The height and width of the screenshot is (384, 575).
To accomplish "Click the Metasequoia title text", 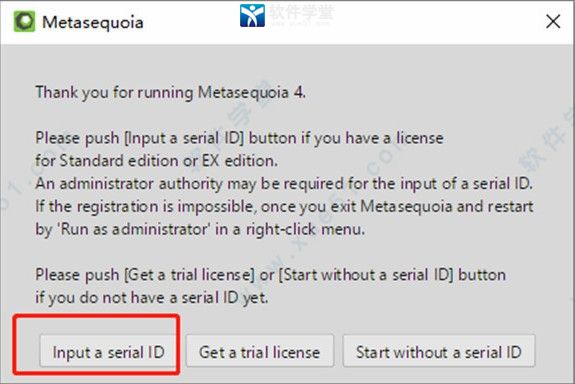I will tap(93, 22).
